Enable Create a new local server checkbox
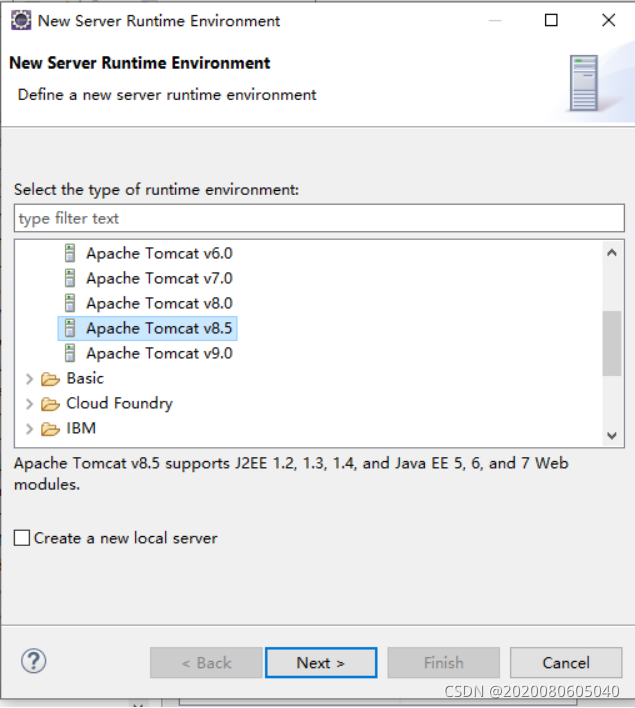 pos(22,538)
